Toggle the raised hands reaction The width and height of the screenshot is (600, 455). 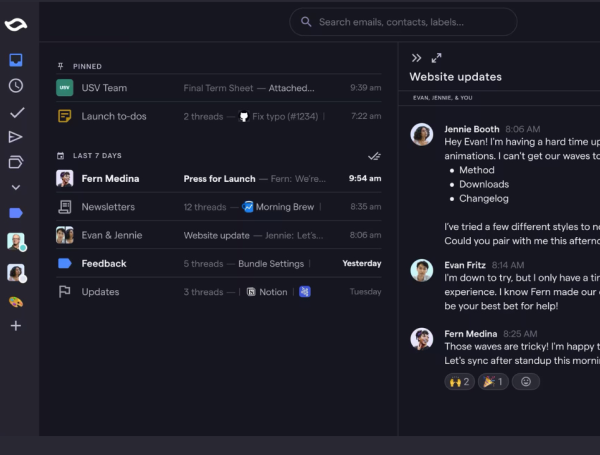(459, 381)
